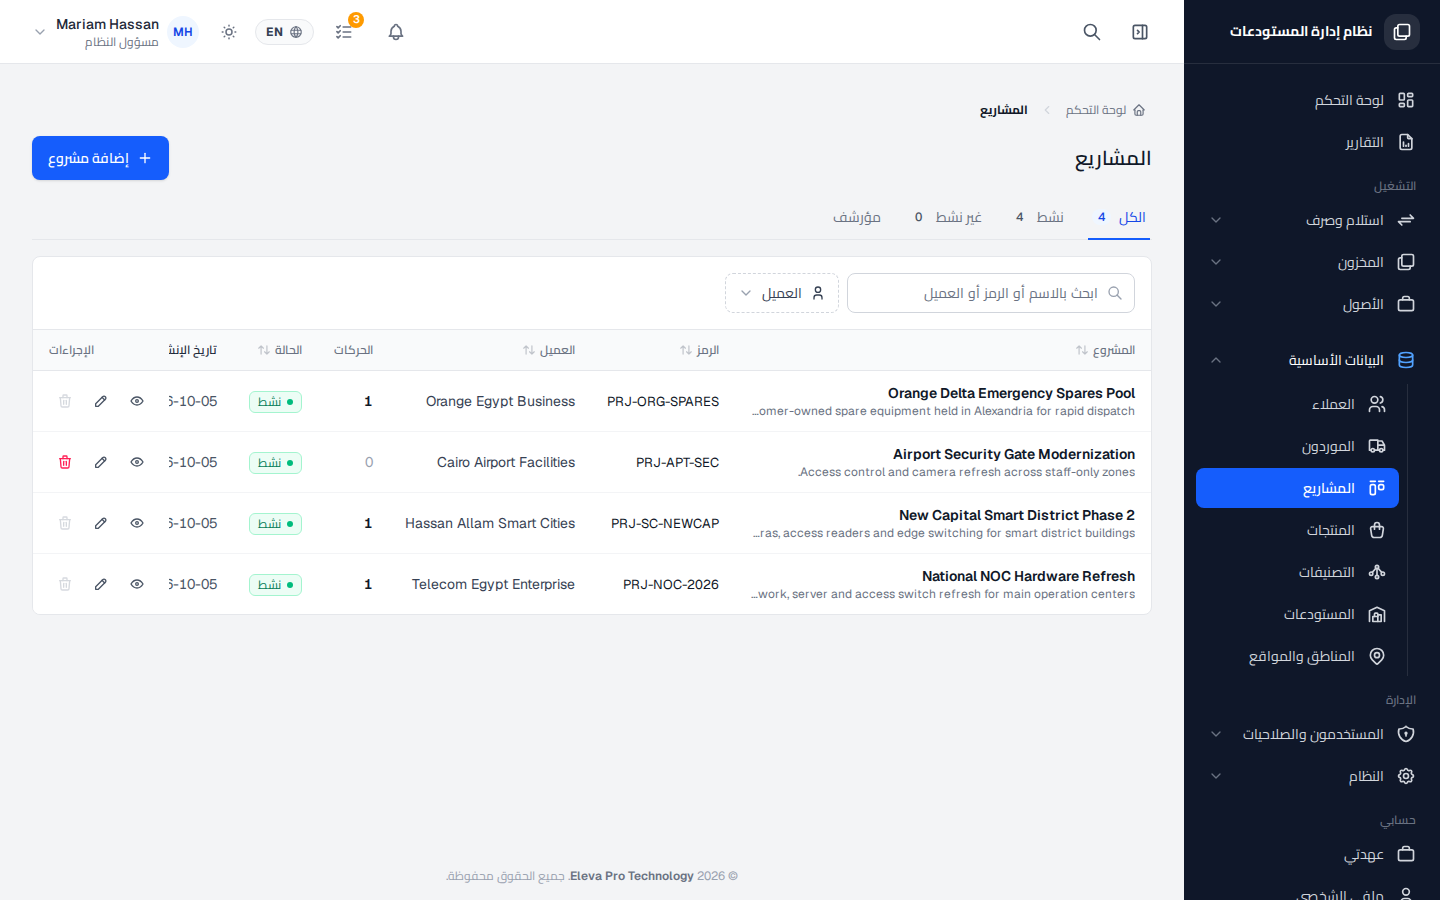The width and height of the screenshot is (1440, 900).
Task: View Airport Security Gate Modernization row
Action: (x=137, y=462)
